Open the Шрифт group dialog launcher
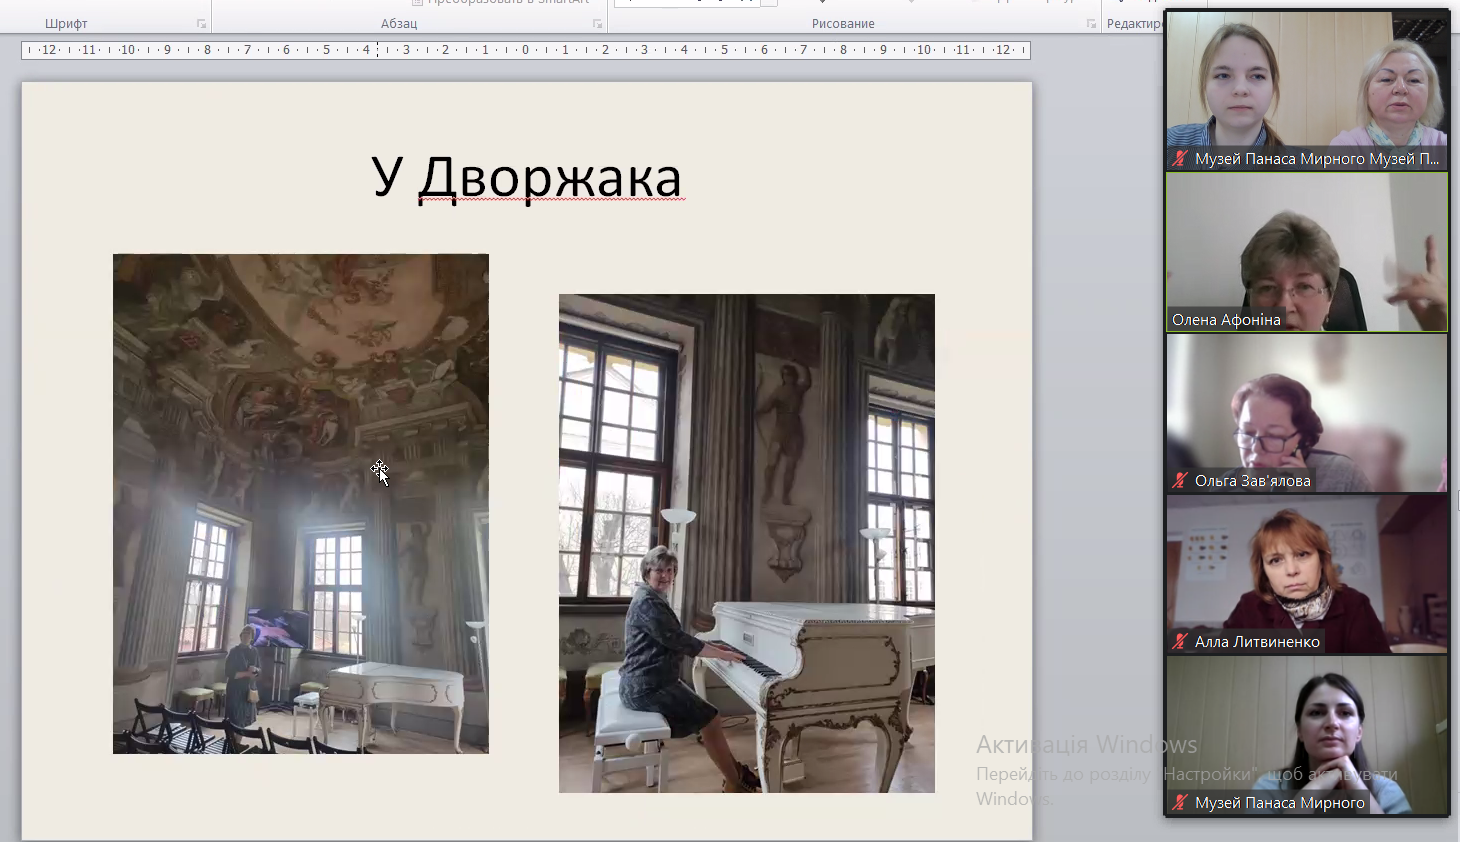 click(201, 24)
